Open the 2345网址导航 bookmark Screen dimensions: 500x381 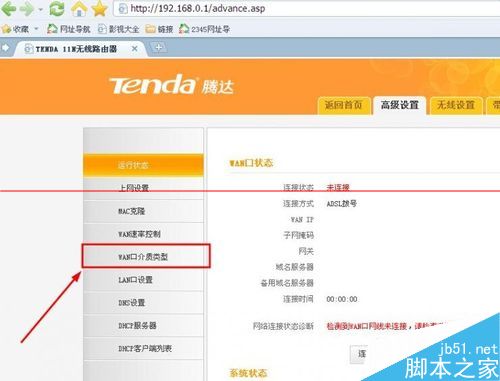(x=204, y=29)
